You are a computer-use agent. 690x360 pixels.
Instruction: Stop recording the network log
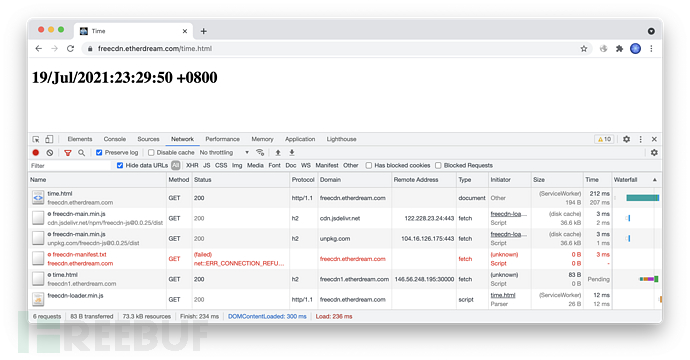click(x=36, y=153)
